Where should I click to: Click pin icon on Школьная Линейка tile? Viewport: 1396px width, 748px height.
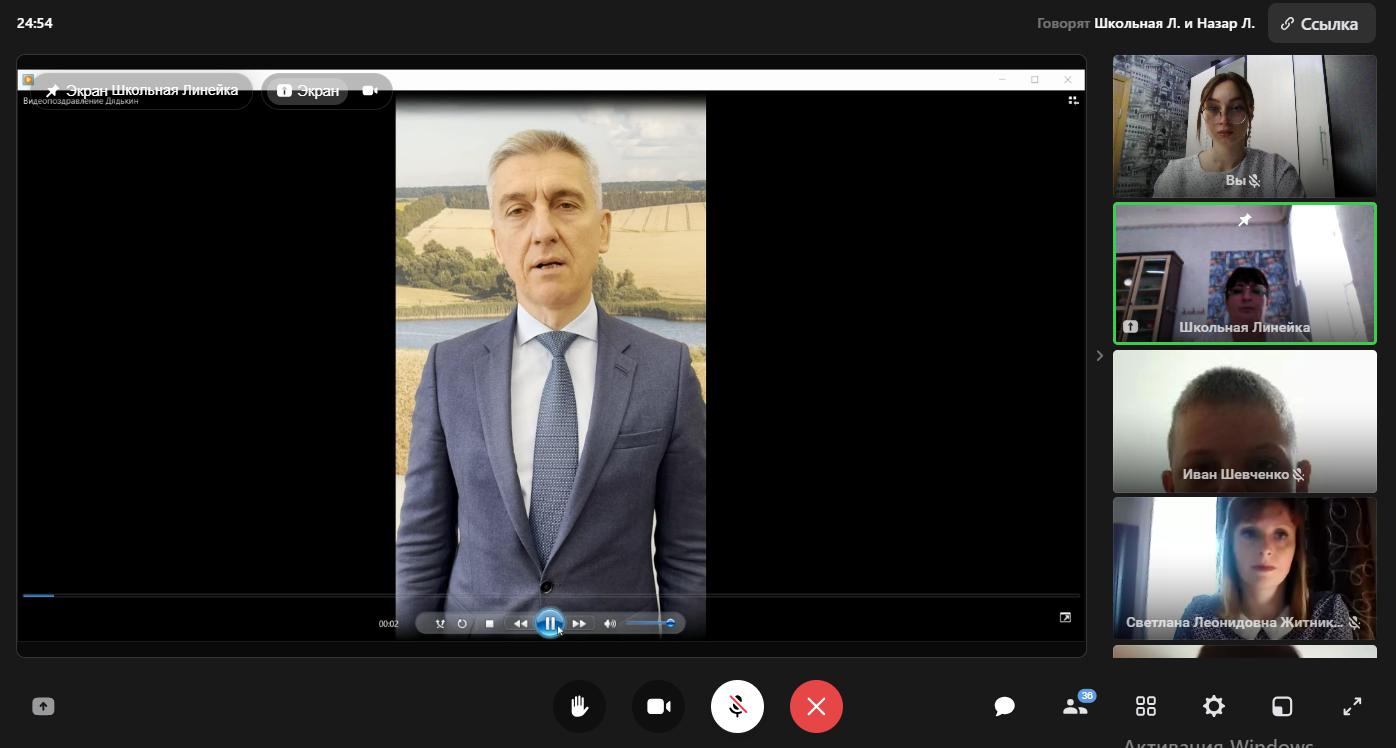(x=1245, y=220)
